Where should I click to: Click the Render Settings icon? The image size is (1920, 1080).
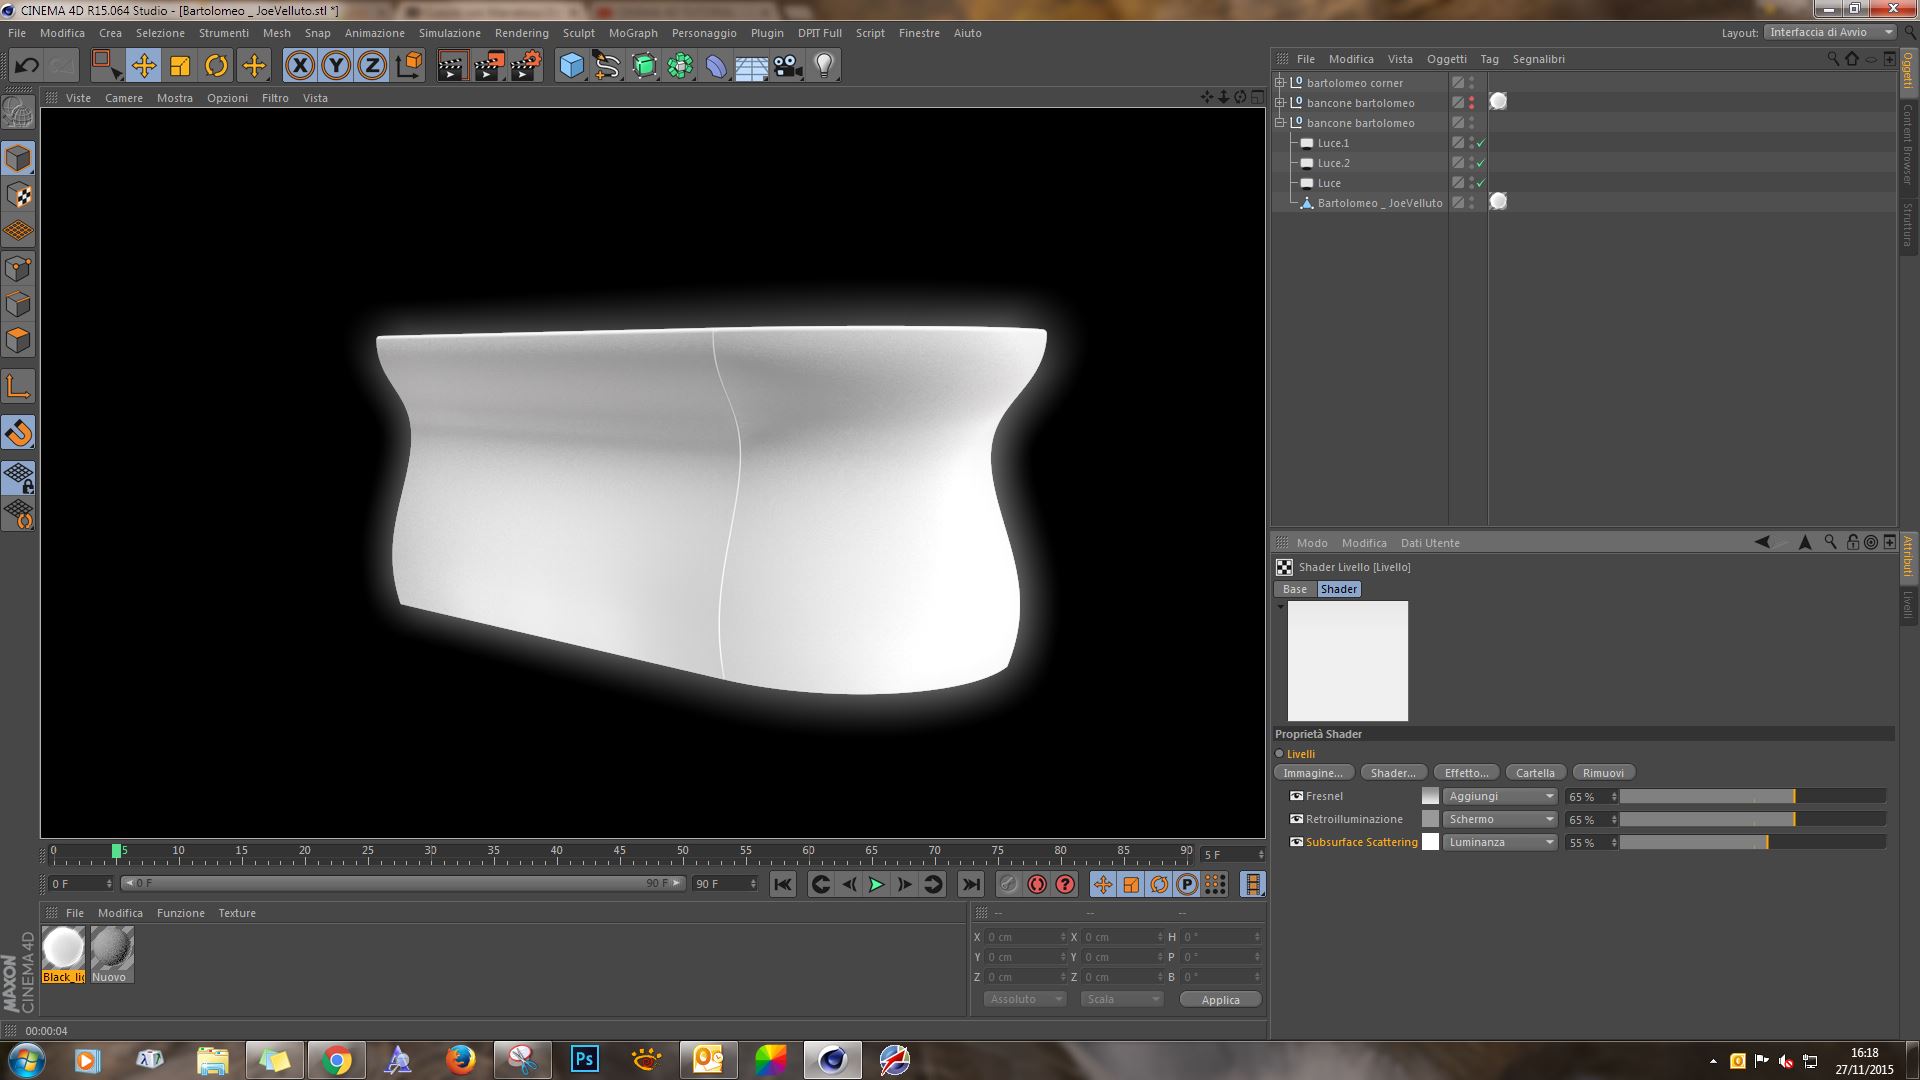click(x=526, y=66)
